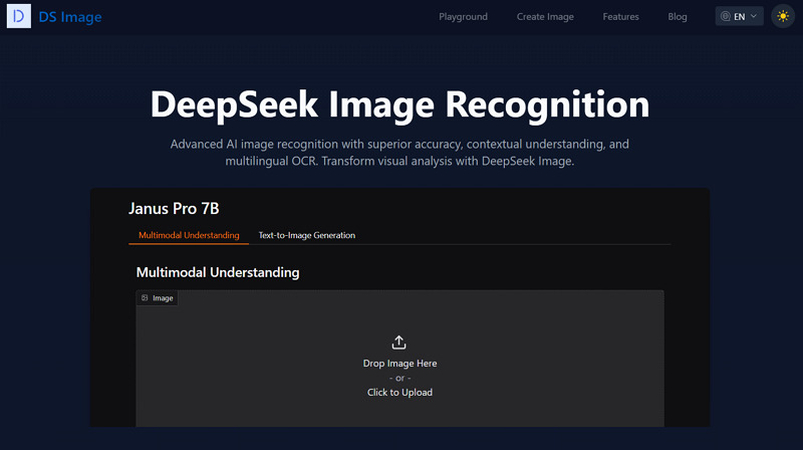
Task: Select the Multimodal Understanding tab
Action: click(x=188, y=235)
